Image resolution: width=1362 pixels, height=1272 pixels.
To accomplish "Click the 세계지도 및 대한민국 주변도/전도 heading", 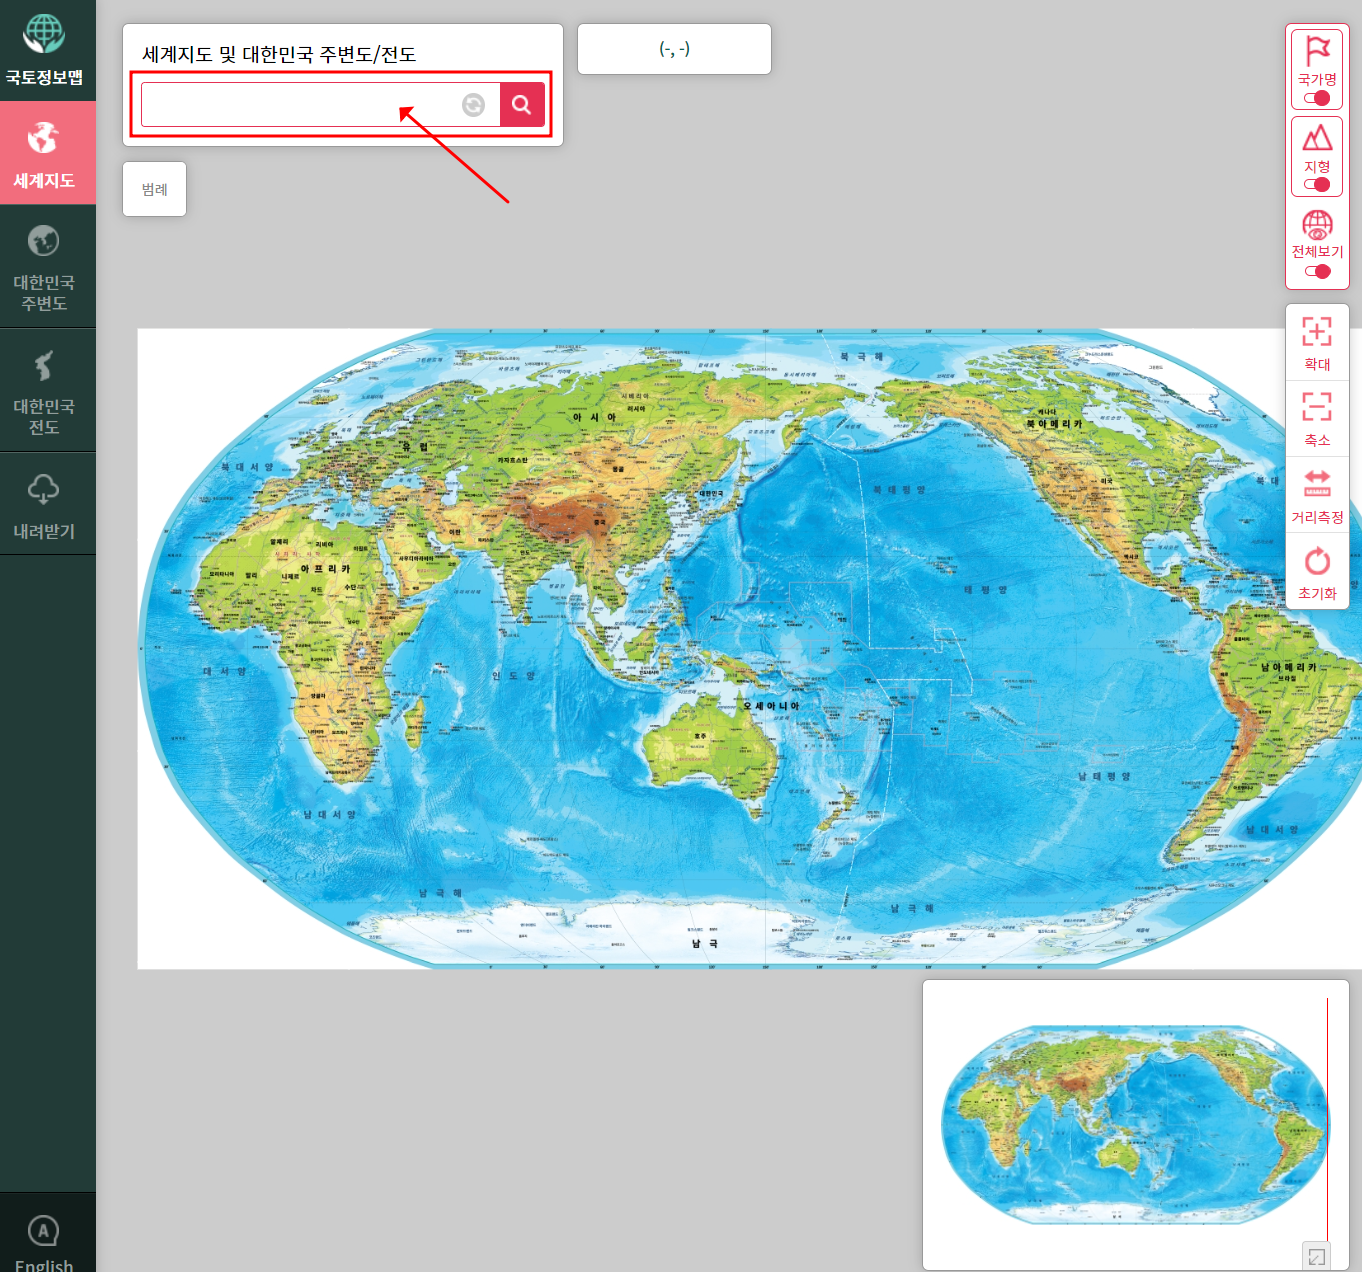I will (279, 54).
